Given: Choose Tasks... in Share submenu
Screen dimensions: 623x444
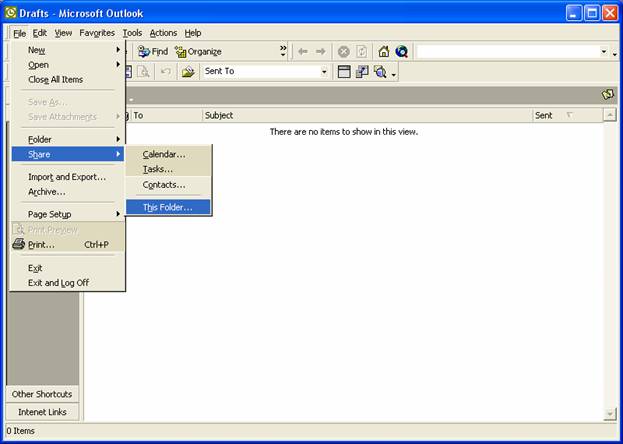Looking at the screenshot, I should 168,169.
